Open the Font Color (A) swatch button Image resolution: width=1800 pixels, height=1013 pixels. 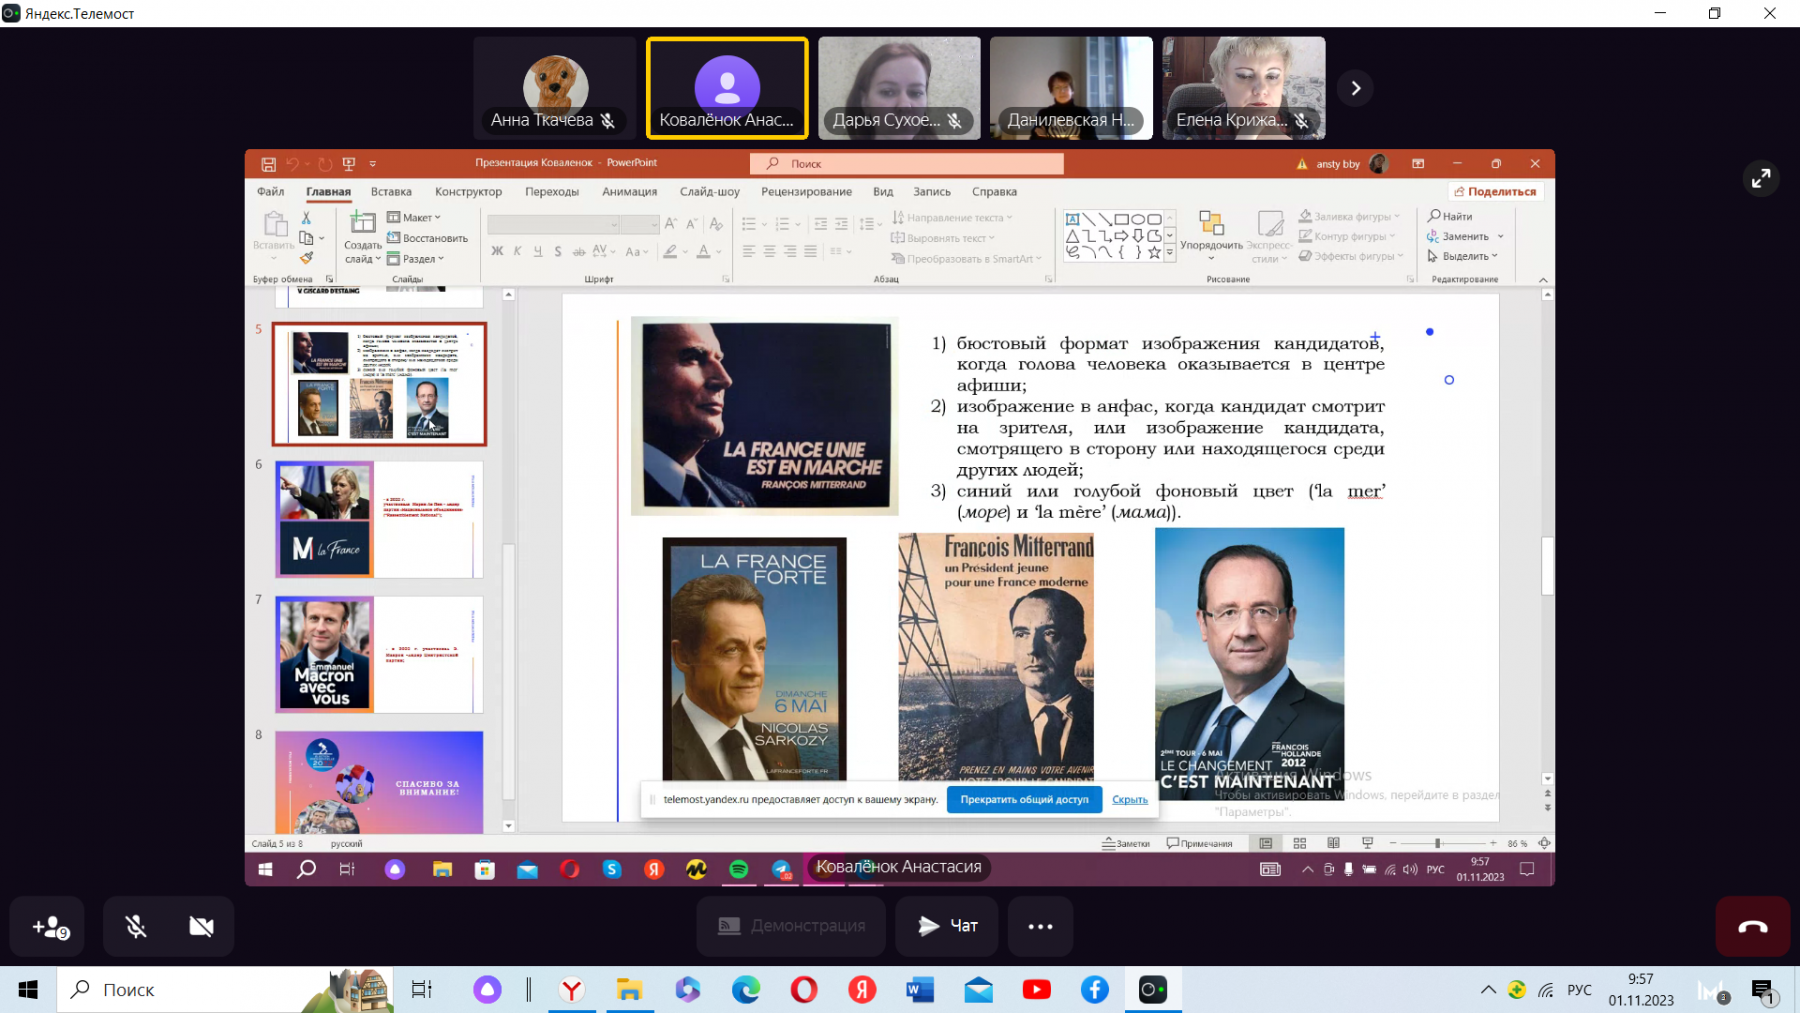coord(703,252)
